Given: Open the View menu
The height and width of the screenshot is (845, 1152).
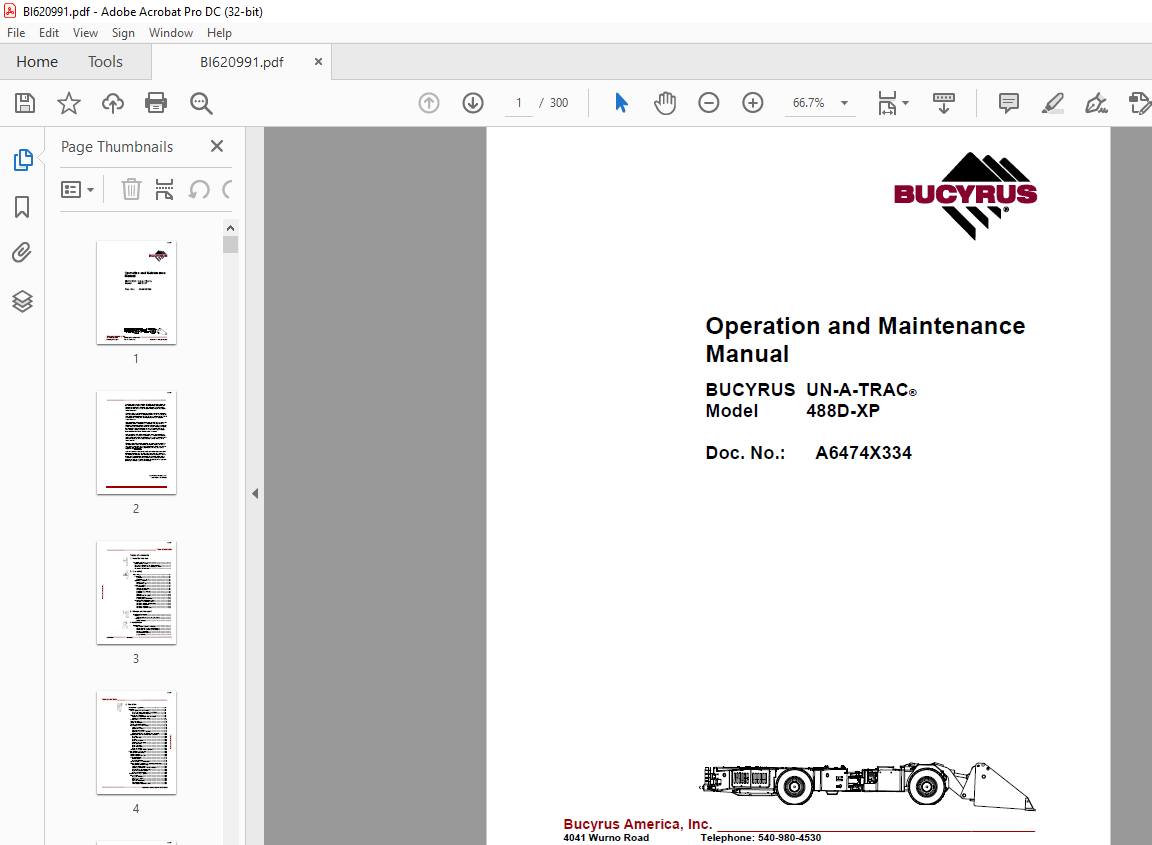Looking at the screenshot, I should pyautogui.click(x=85, y=33).
